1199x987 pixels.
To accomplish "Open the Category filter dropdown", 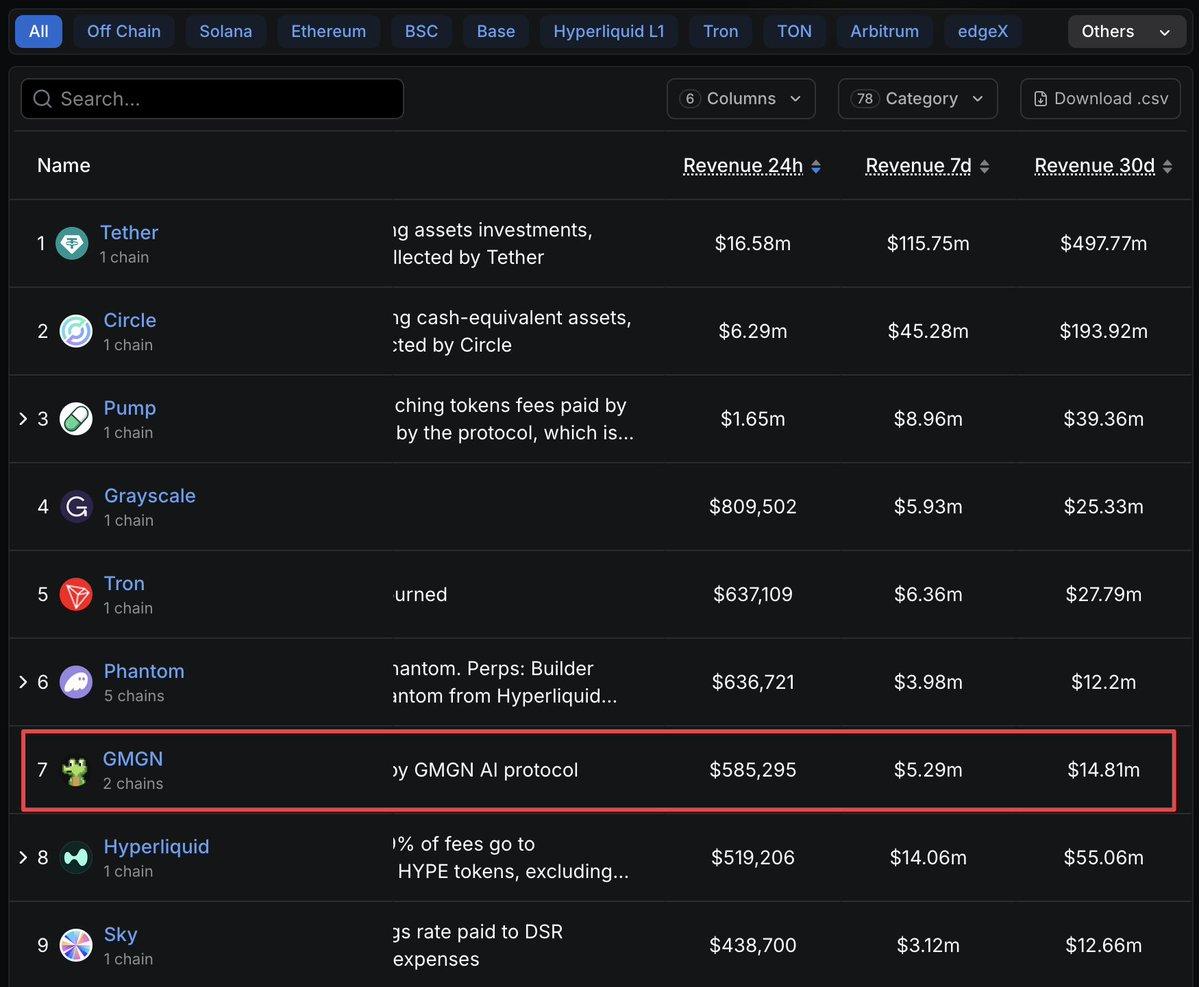I will (x=917, y=99).
